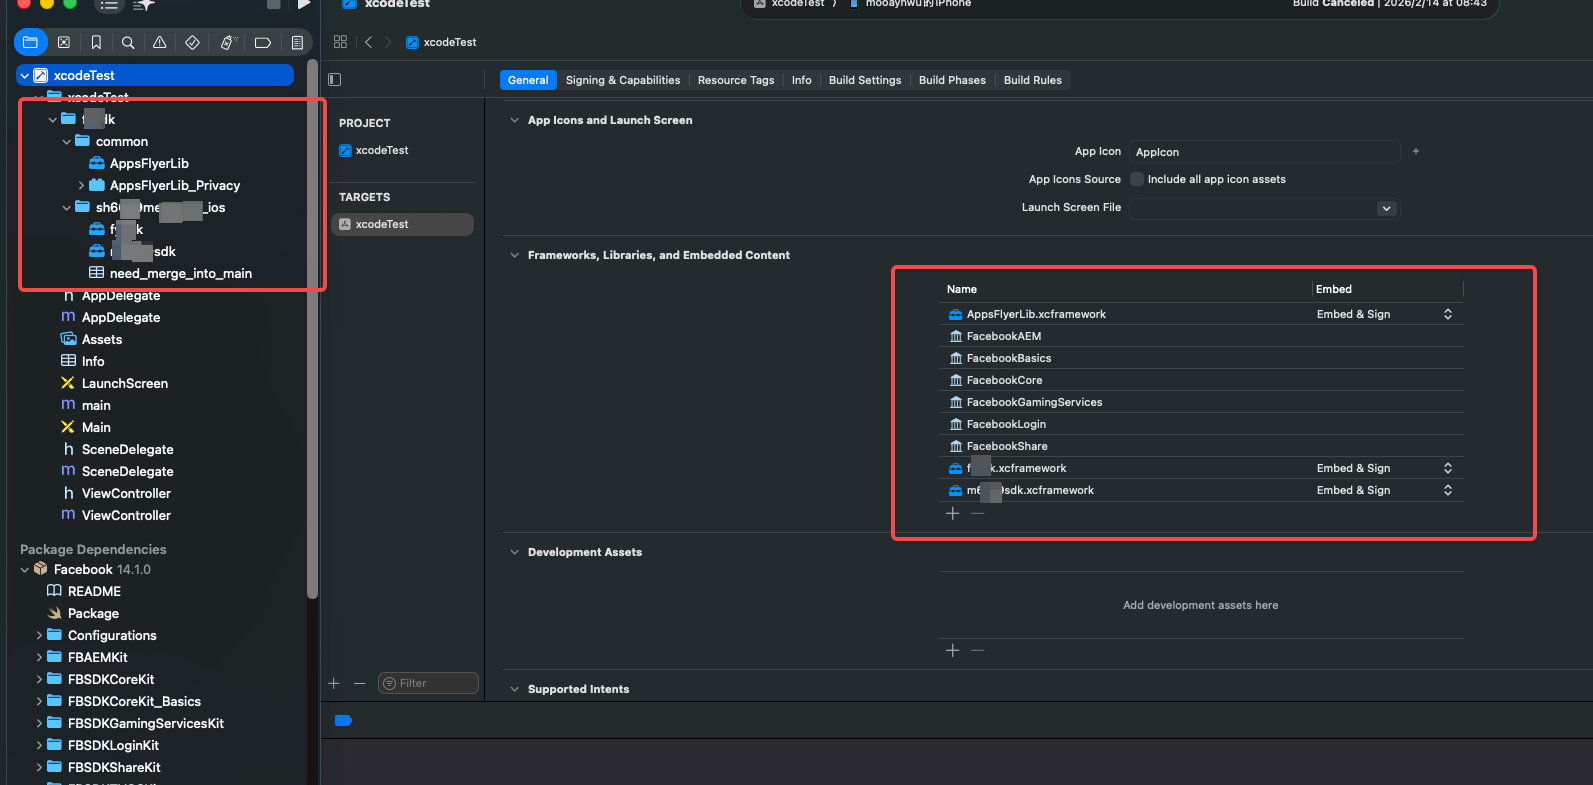Change Embed option for AppsFlyerLib.xcframework
The width and height of the screenshot is (1593, 785).
[1385, 314]
